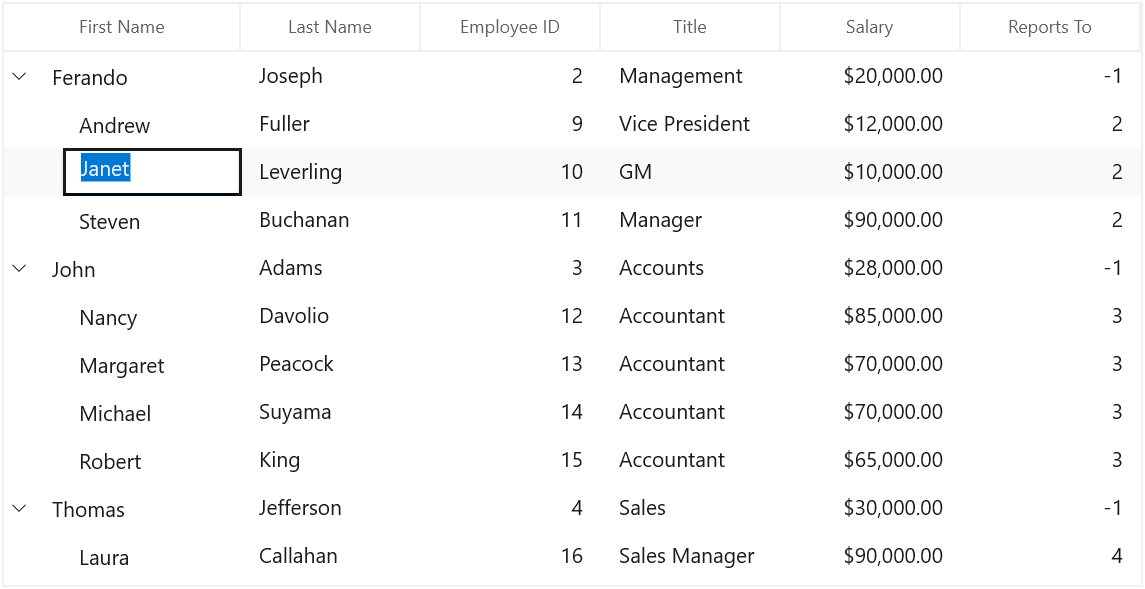1145x589 pixels.
Task: Collapse the Thomas row chevron
Action: coord(20,509)
